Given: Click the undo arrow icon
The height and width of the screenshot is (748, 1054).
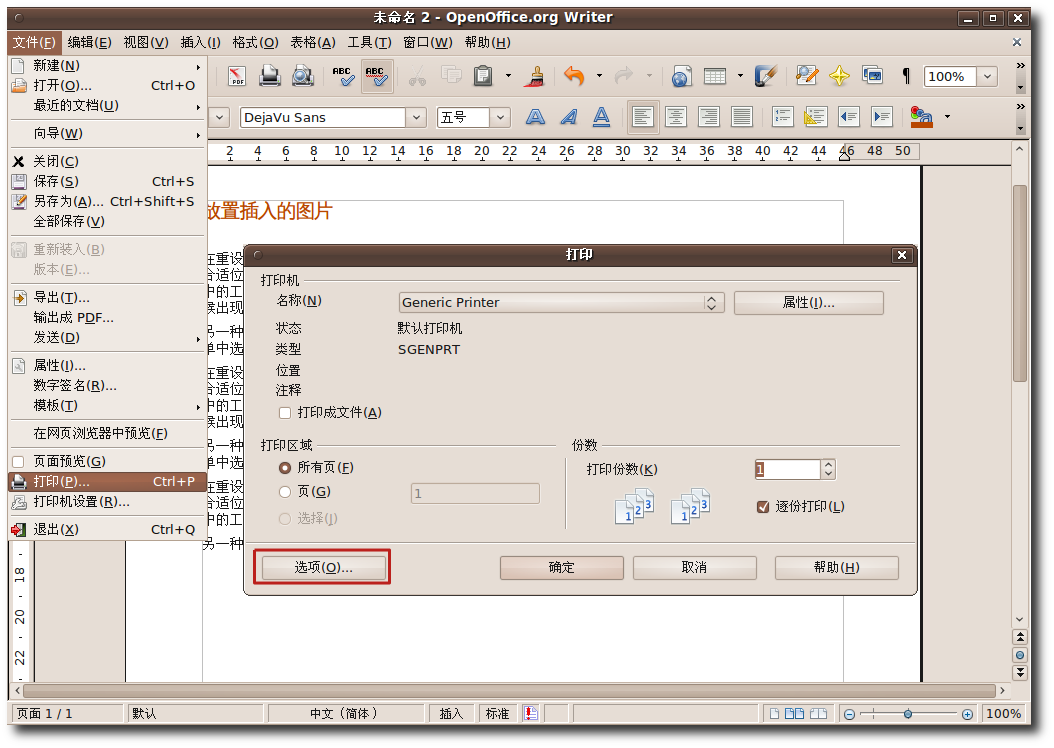Looking at the screenshot, I should (x=574, y=76).
